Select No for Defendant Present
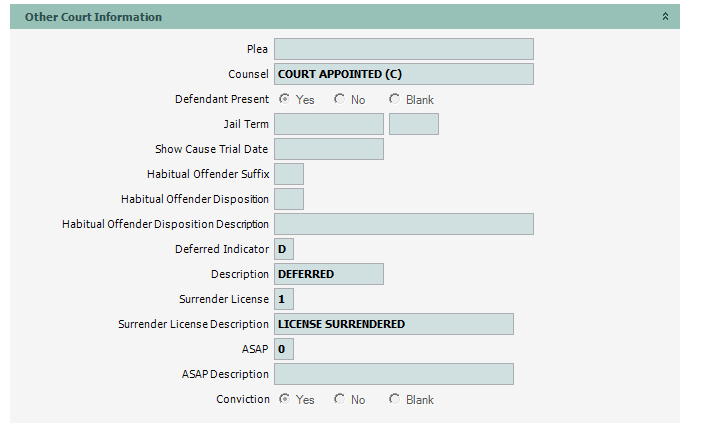The height and width of the screenshot is (433, 703). pos(340,99)
